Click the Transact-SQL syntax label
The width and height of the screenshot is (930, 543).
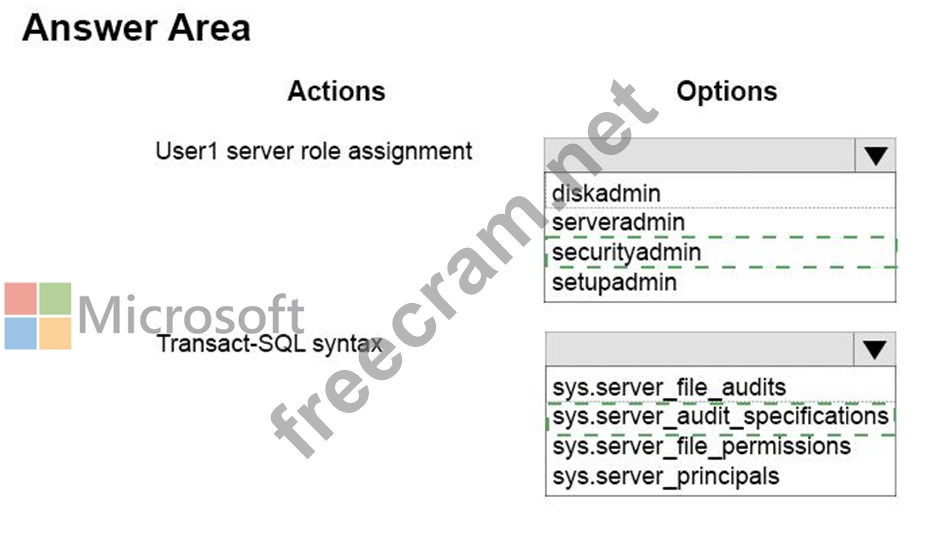[270, 344]
